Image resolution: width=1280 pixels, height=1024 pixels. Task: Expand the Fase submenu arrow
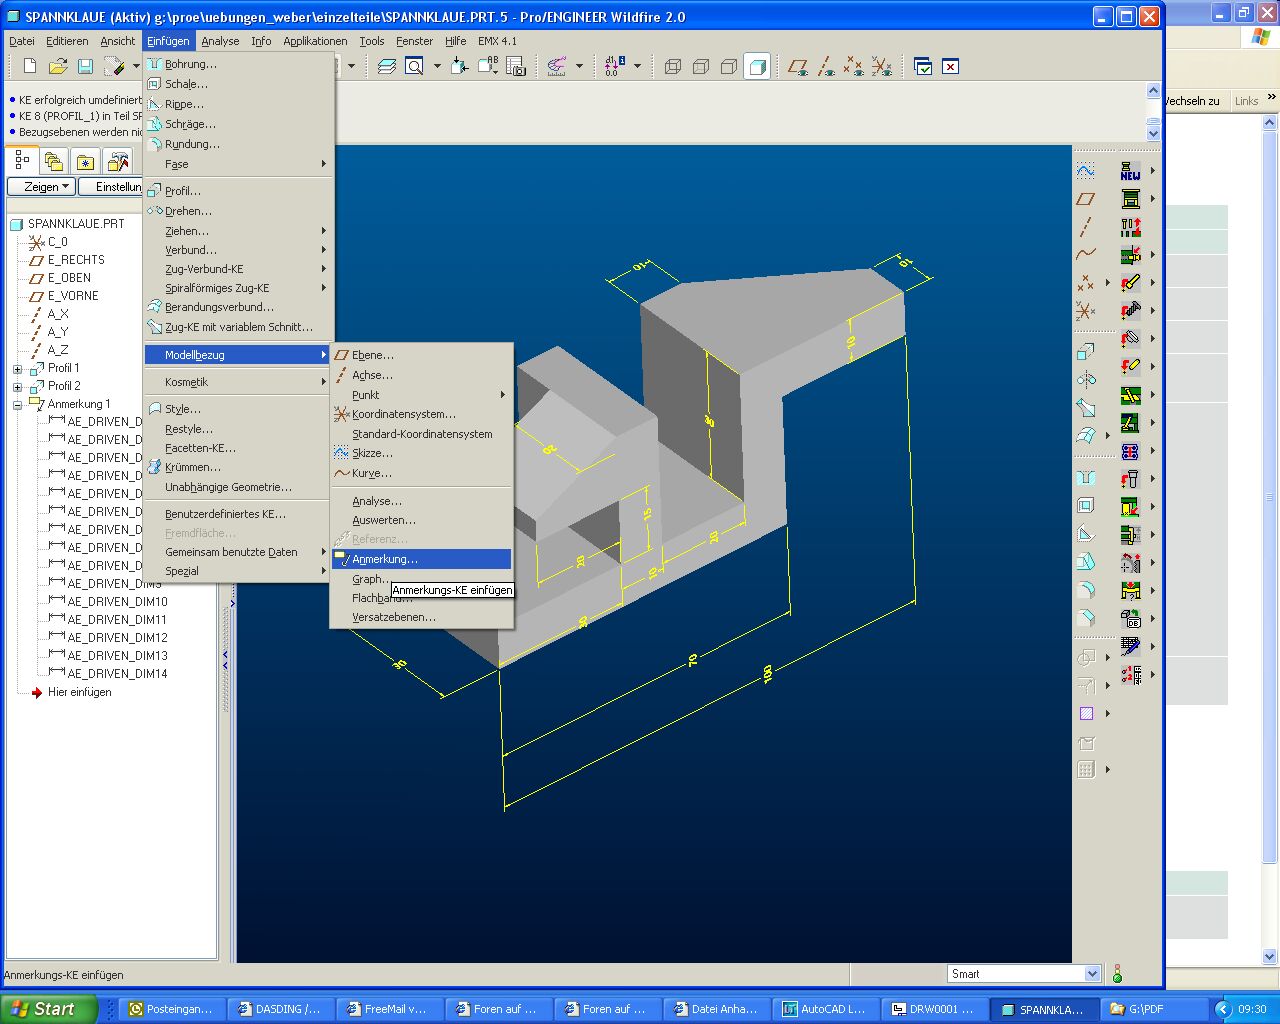click(323, 164)
